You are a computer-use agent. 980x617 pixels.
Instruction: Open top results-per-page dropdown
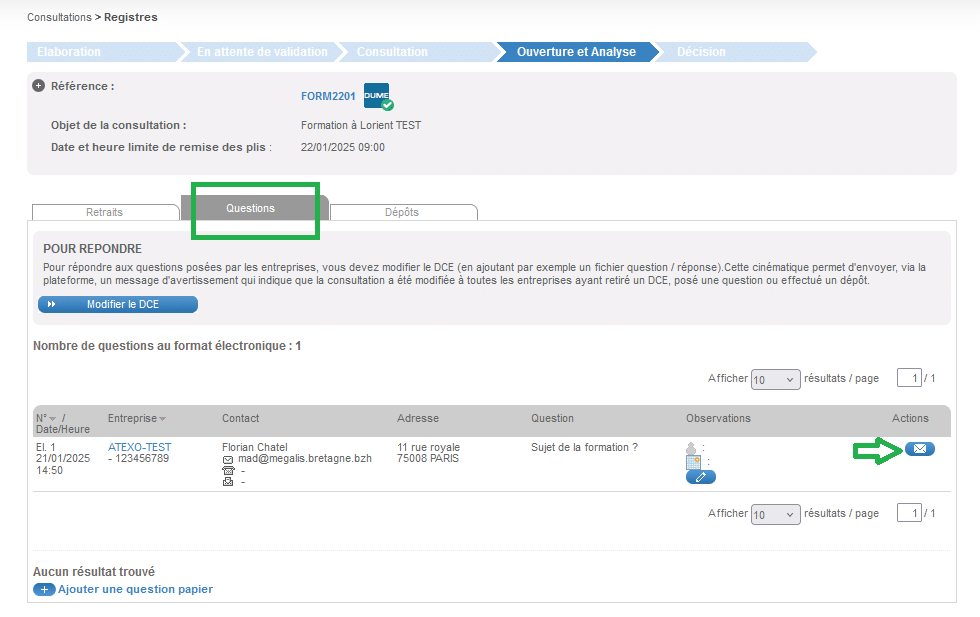[x=775, y=379]
